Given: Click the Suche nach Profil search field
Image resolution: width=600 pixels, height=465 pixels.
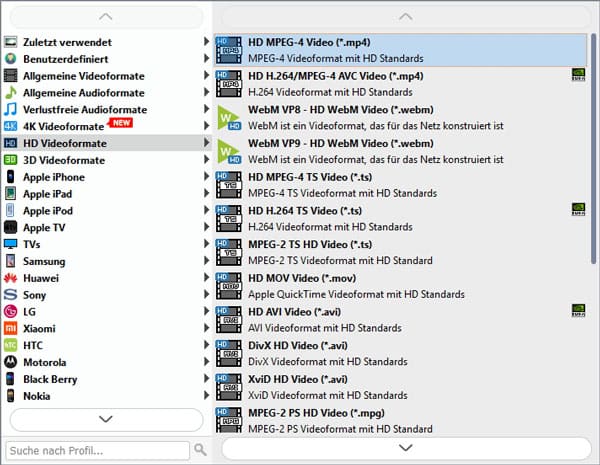Looking at the screenshot, I should click(x=97, y=450).
